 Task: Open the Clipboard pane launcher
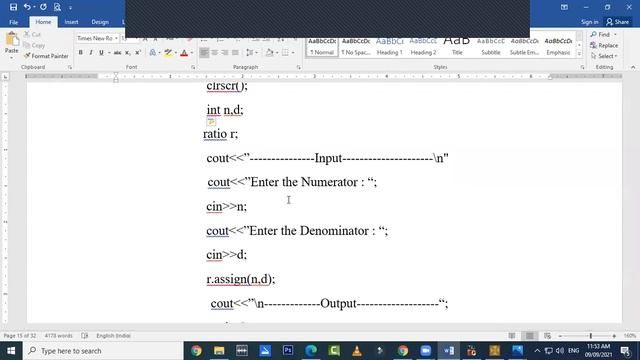[70, 67]
